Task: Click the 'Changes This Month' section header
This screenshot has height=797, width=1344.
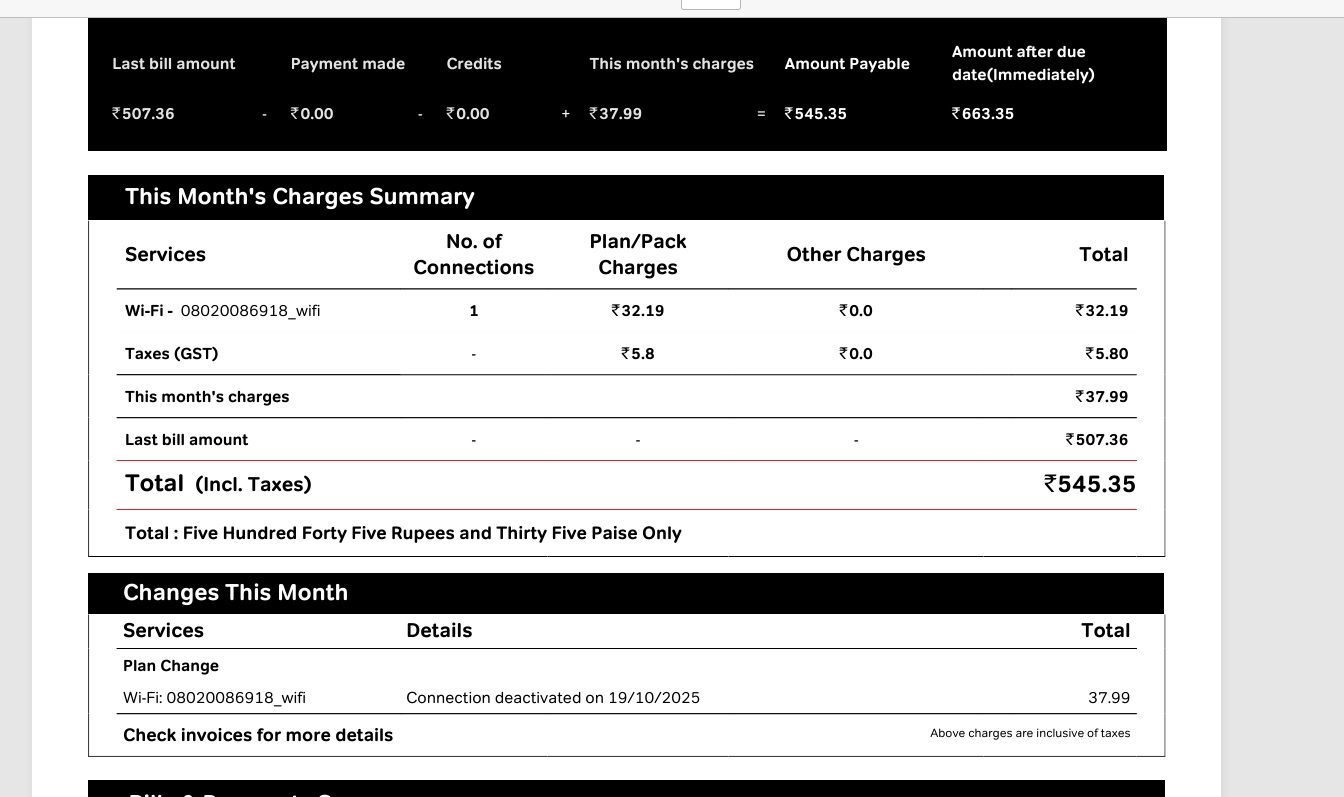Action: (x=235, y=593)
